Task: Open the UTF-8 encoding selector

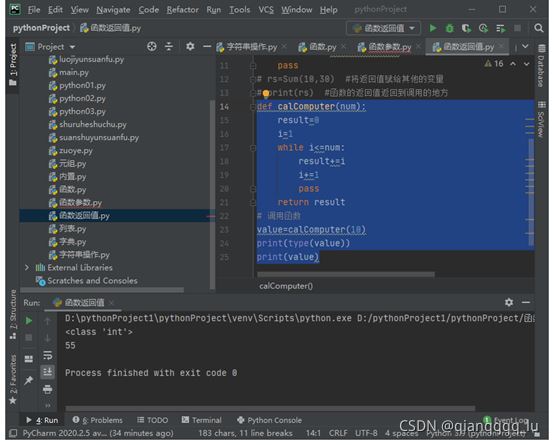Action: coord(366,433)
